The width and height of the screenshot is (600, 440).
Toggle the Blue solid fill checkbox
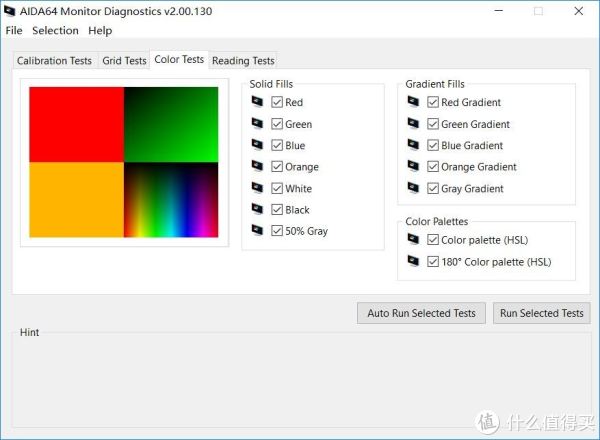pyautogui.click(x=277, y=145)
